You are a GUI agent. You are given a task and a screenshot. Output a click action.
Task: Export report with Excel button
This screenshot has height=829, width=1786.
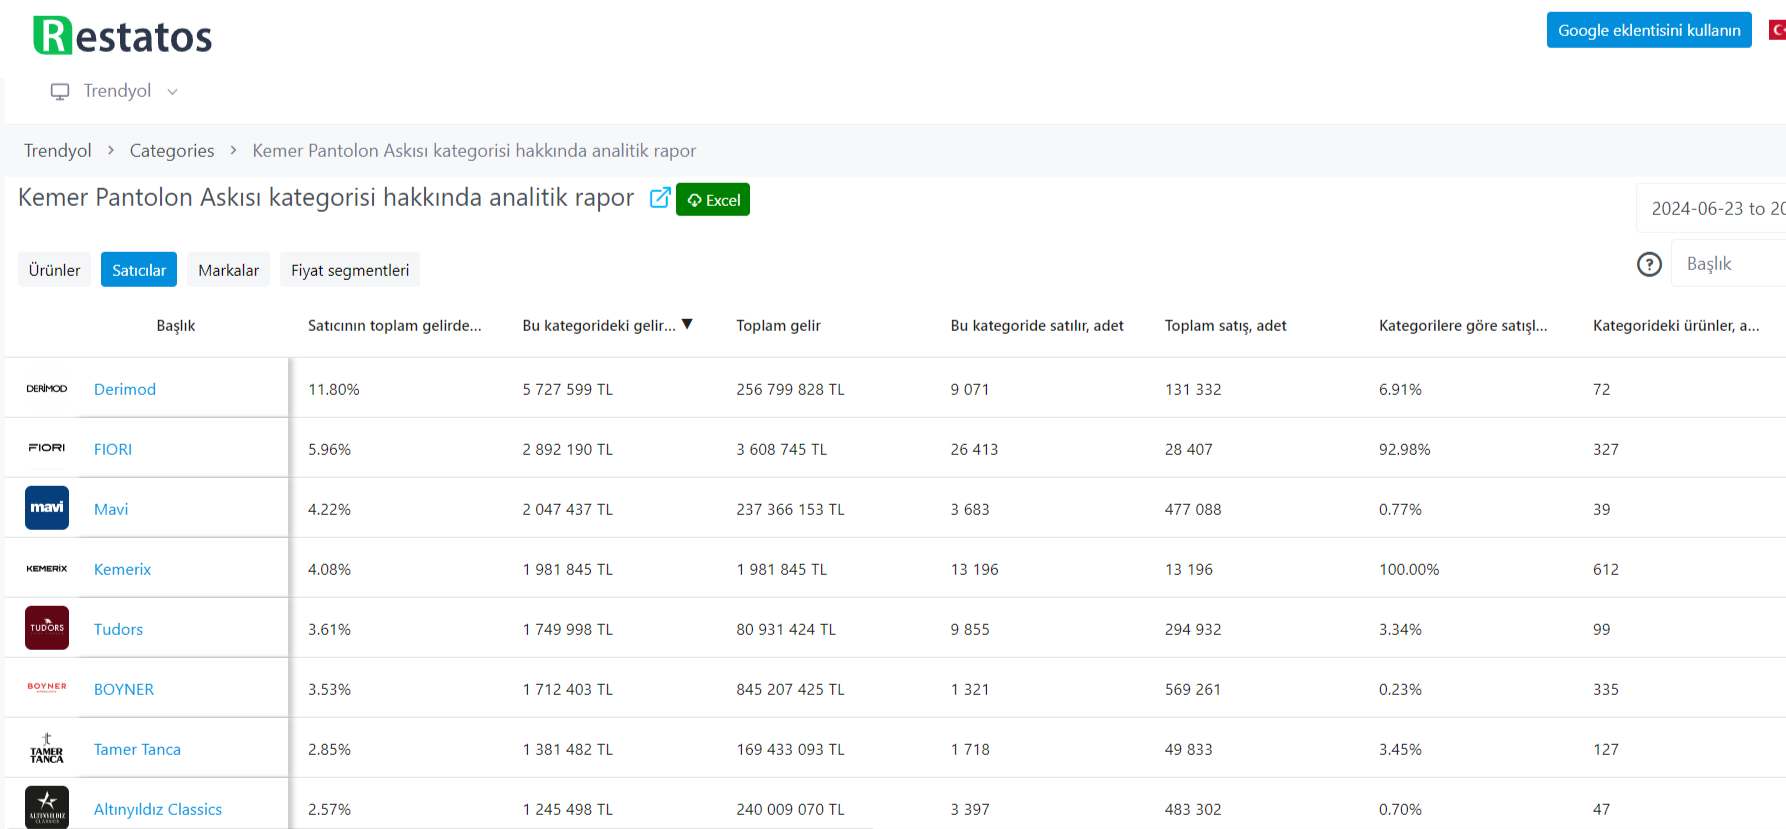click(x=713, y=199)
